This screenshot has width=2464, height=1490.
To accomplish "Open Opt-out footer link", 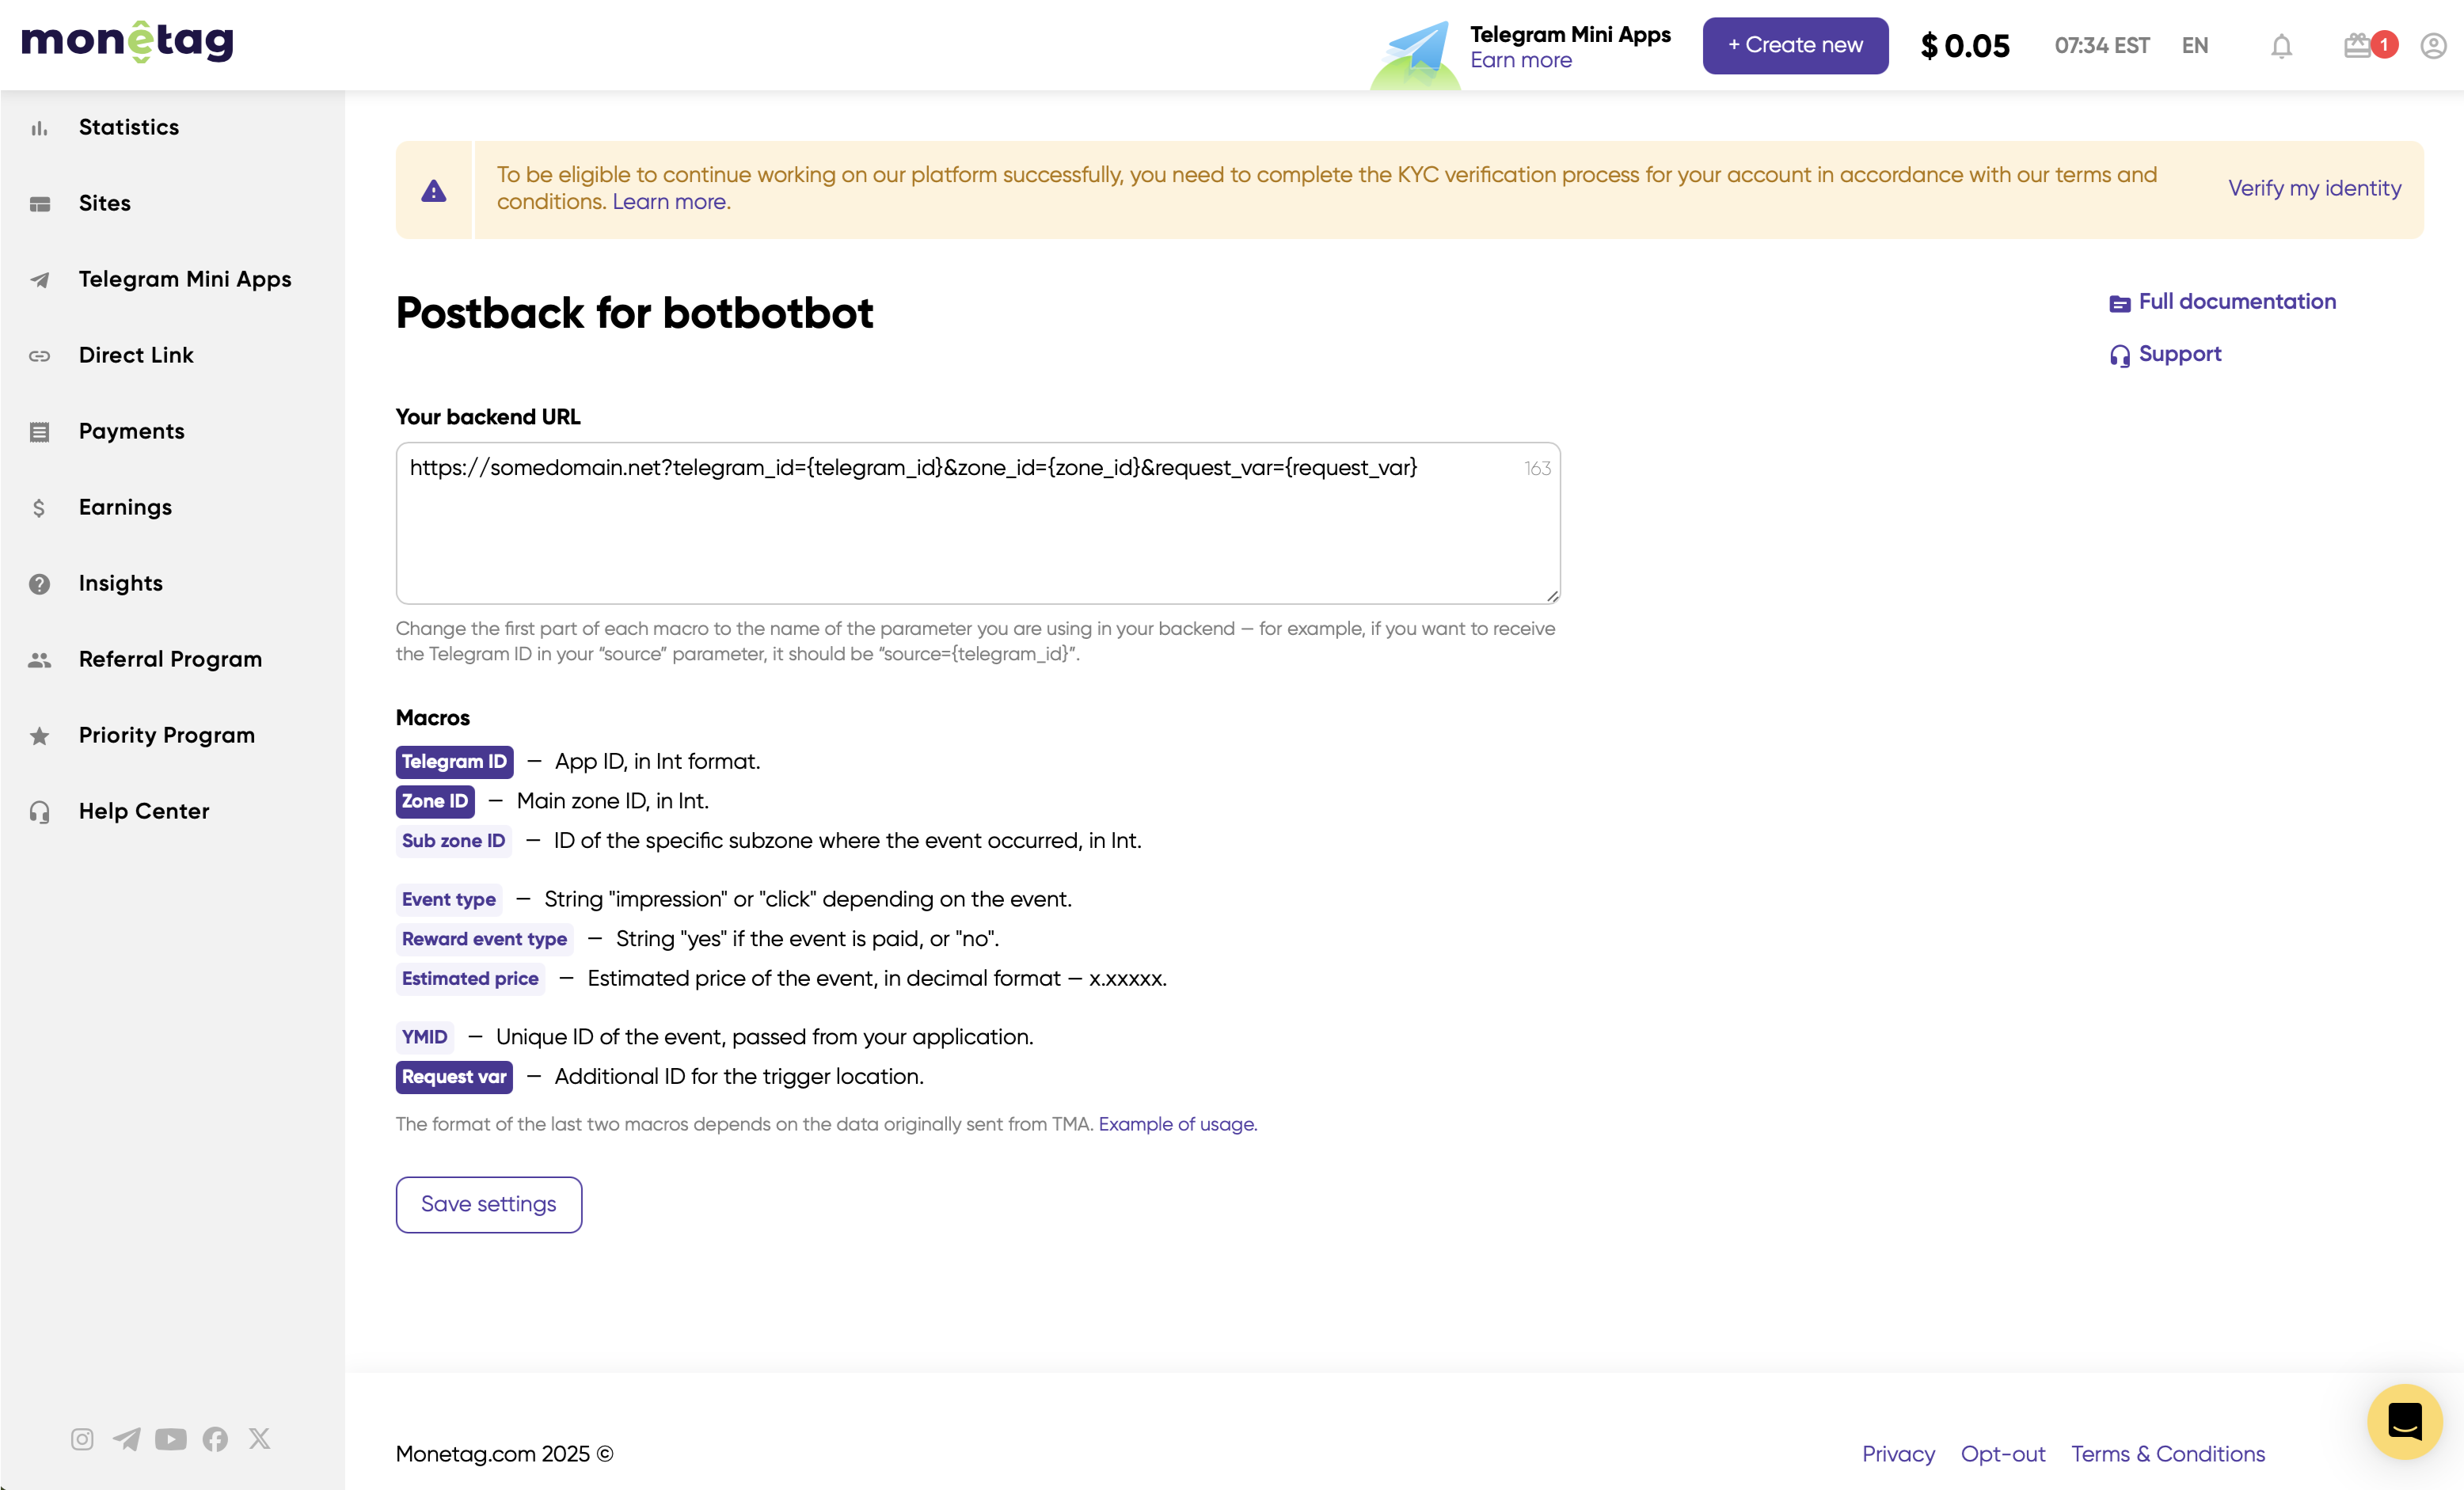I will (x=2003, y=1454).
